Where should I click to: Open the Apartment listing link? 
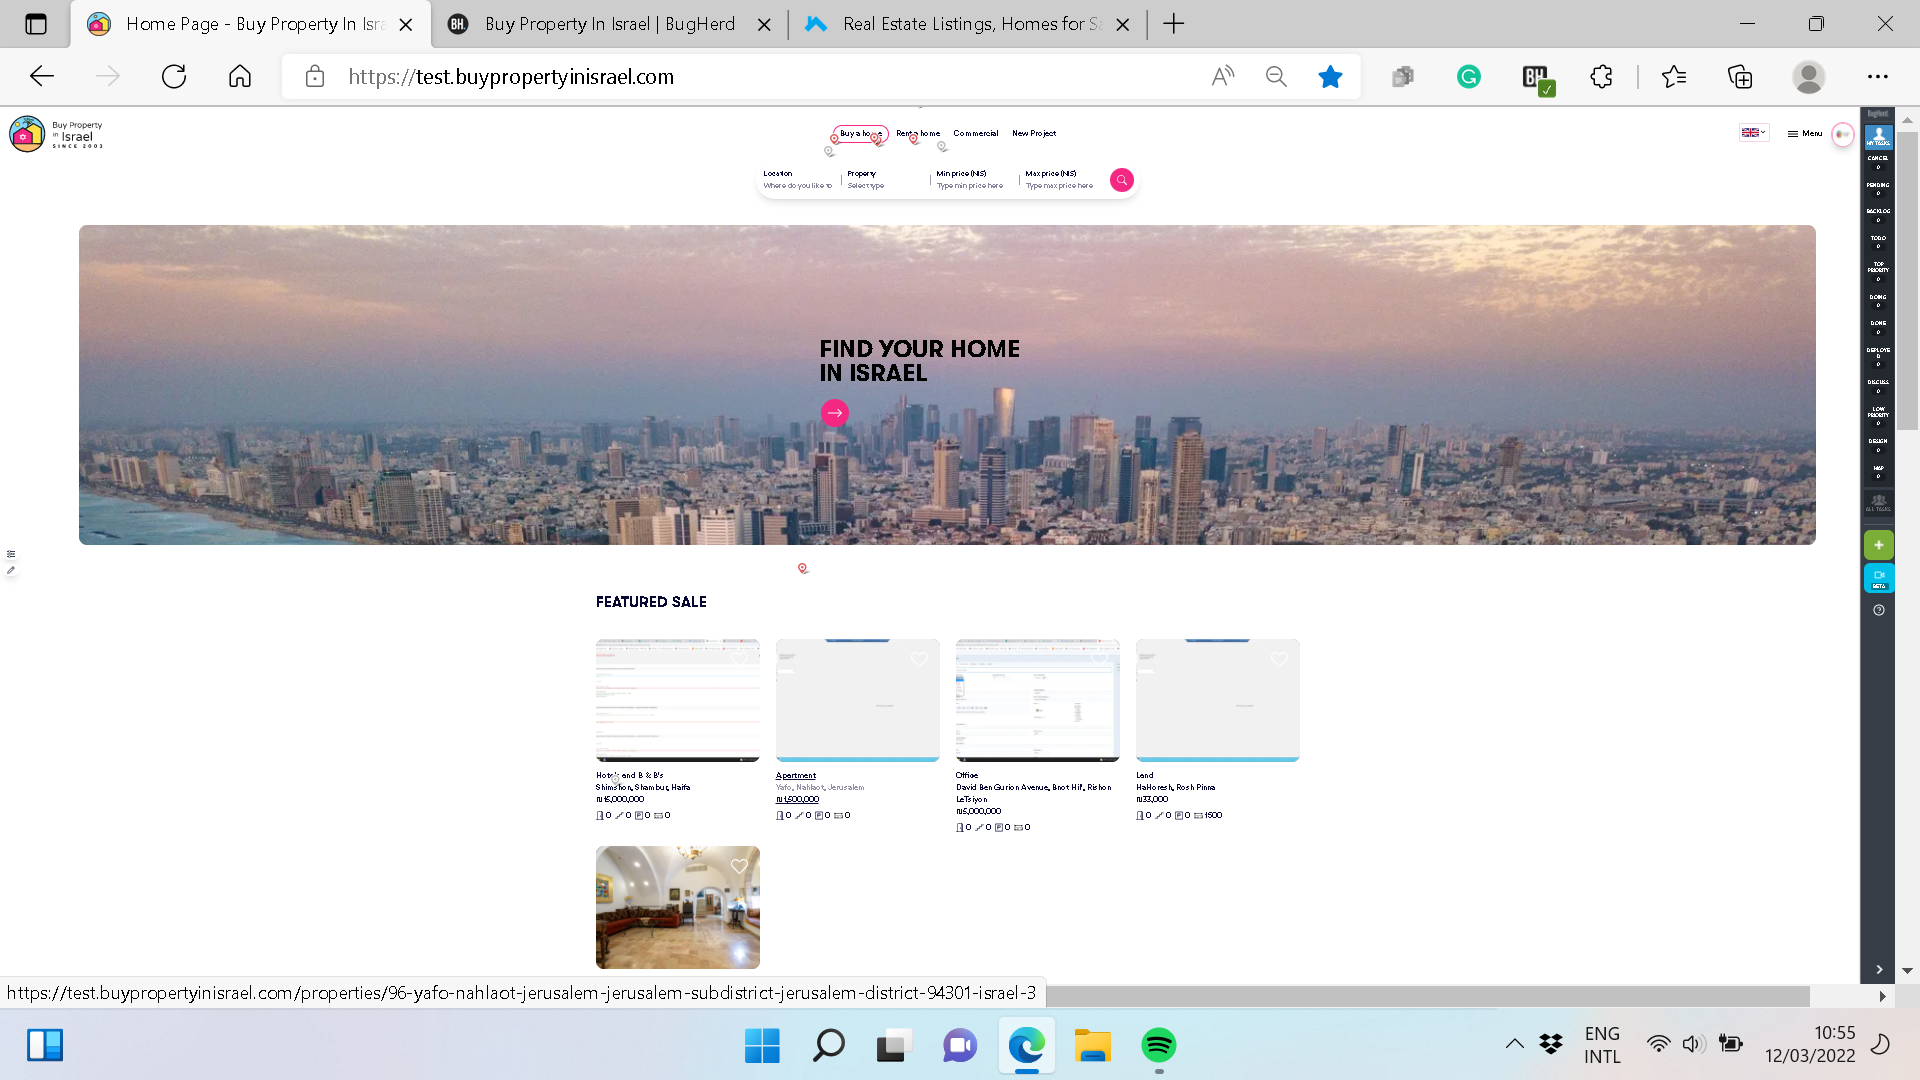coord(796,775)
